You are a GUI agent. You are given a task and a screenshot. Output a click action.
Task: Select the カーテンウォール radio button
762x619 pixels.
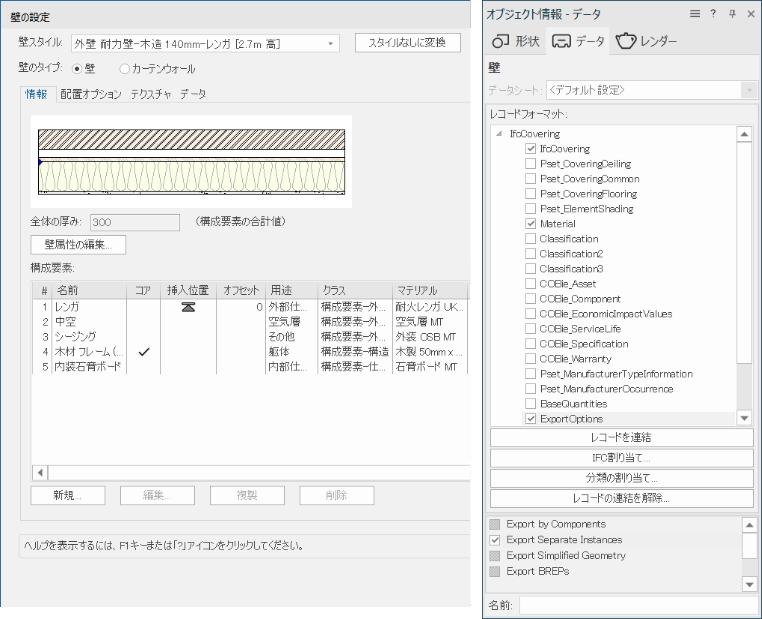point(125,69)
